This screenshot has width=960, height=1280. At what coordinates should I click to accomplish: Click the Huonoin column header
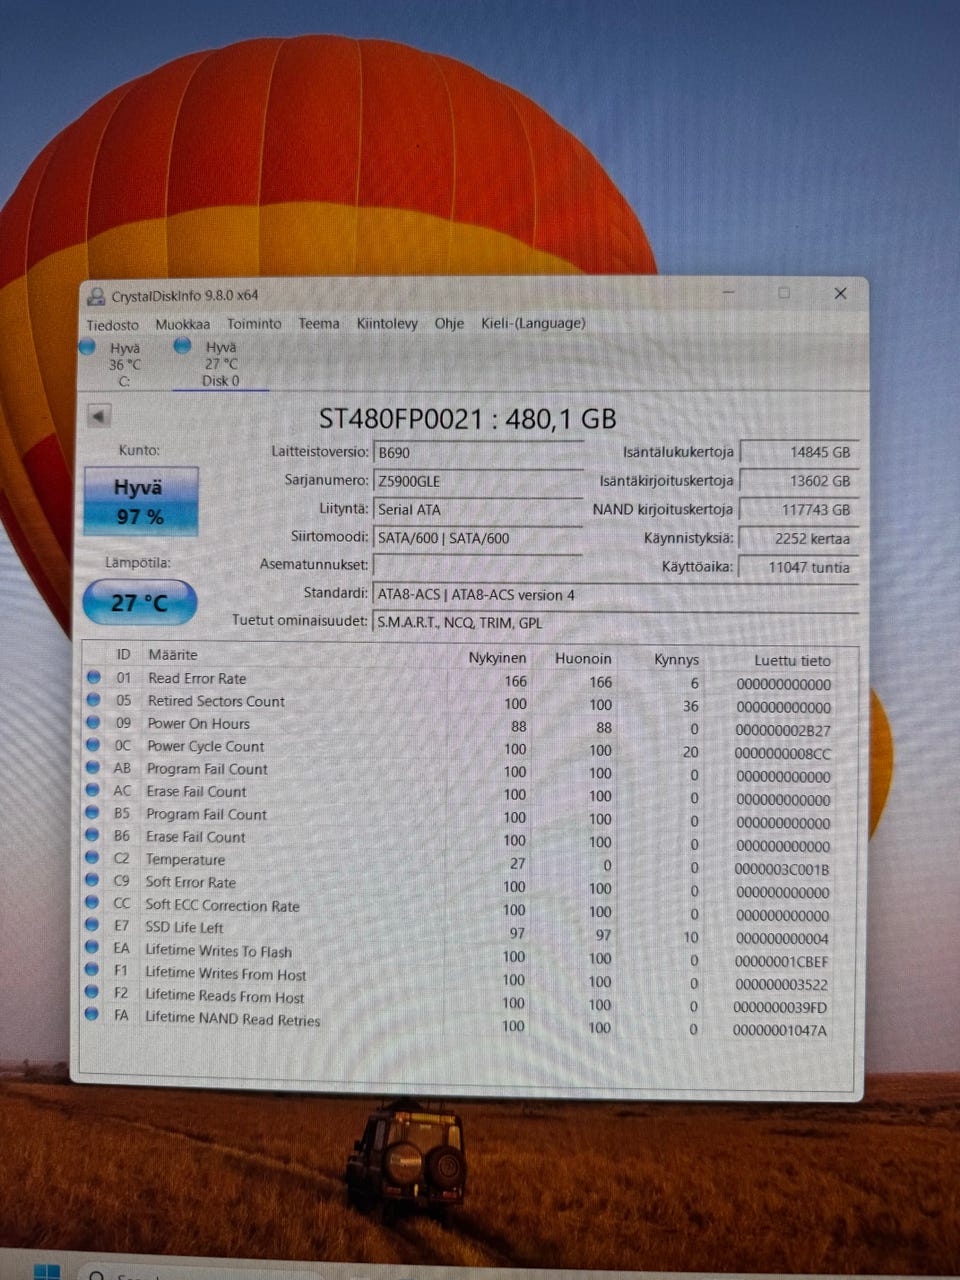(x=583, y=659)
